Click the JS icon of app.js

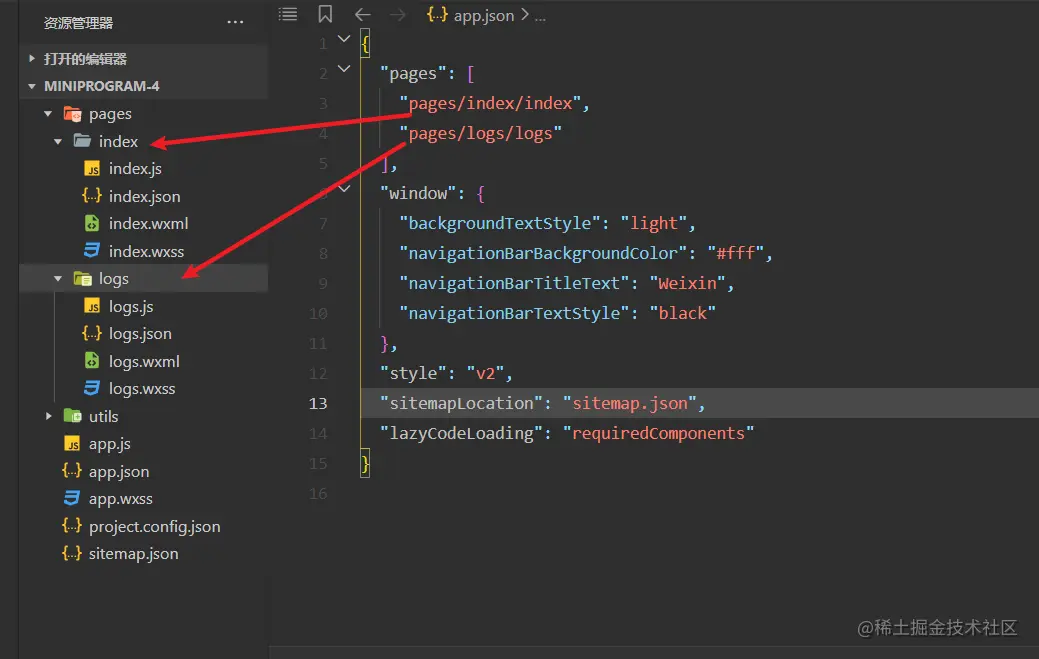click(72, 444)
